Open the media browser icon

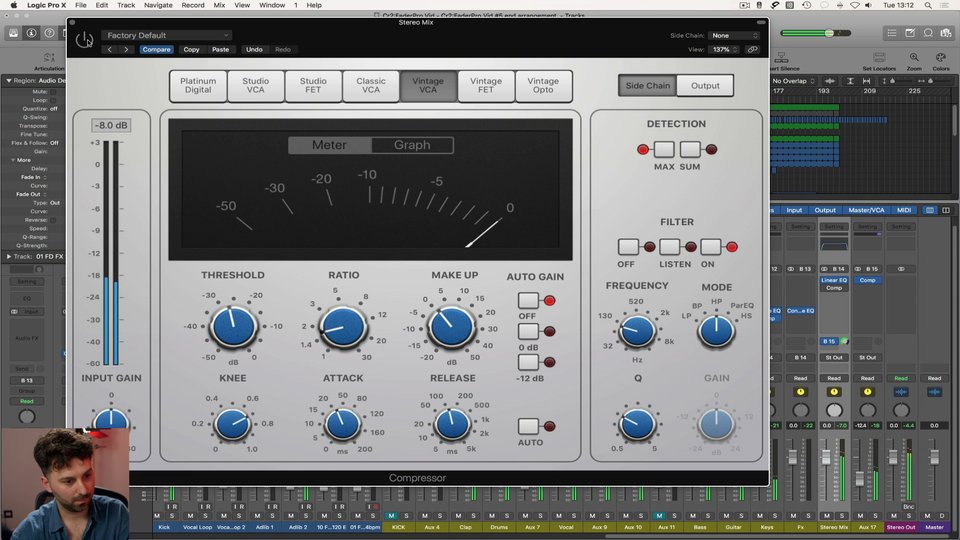[x=947, y=33]
